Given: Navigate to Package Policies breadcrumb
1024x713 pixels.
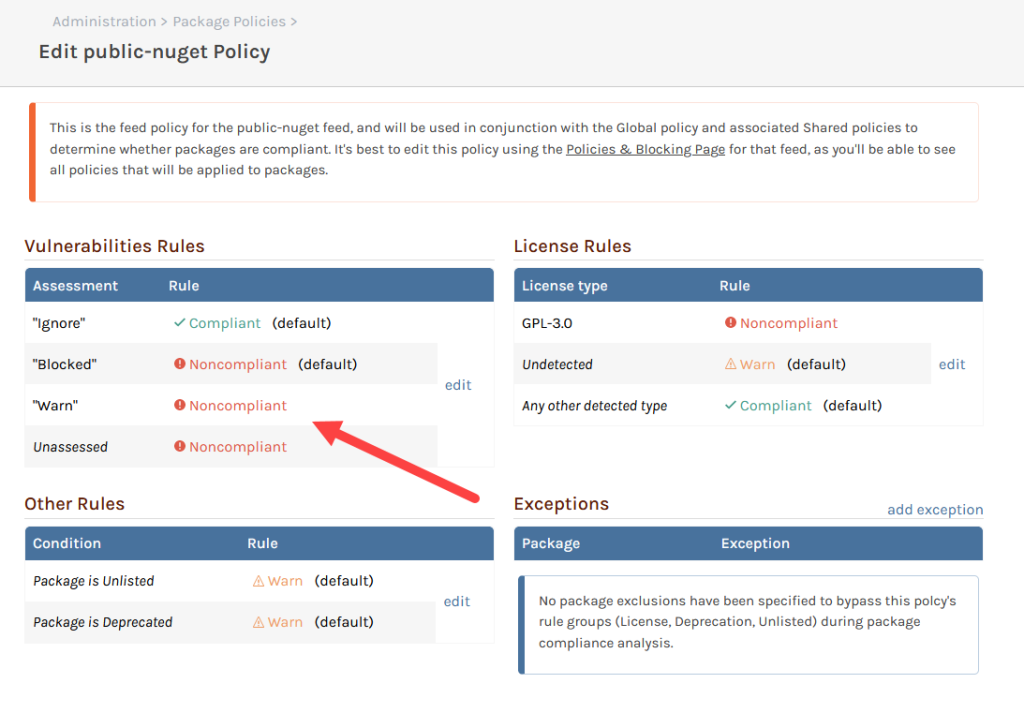Looking at the screenshot, I should click(x=229, y=21).
